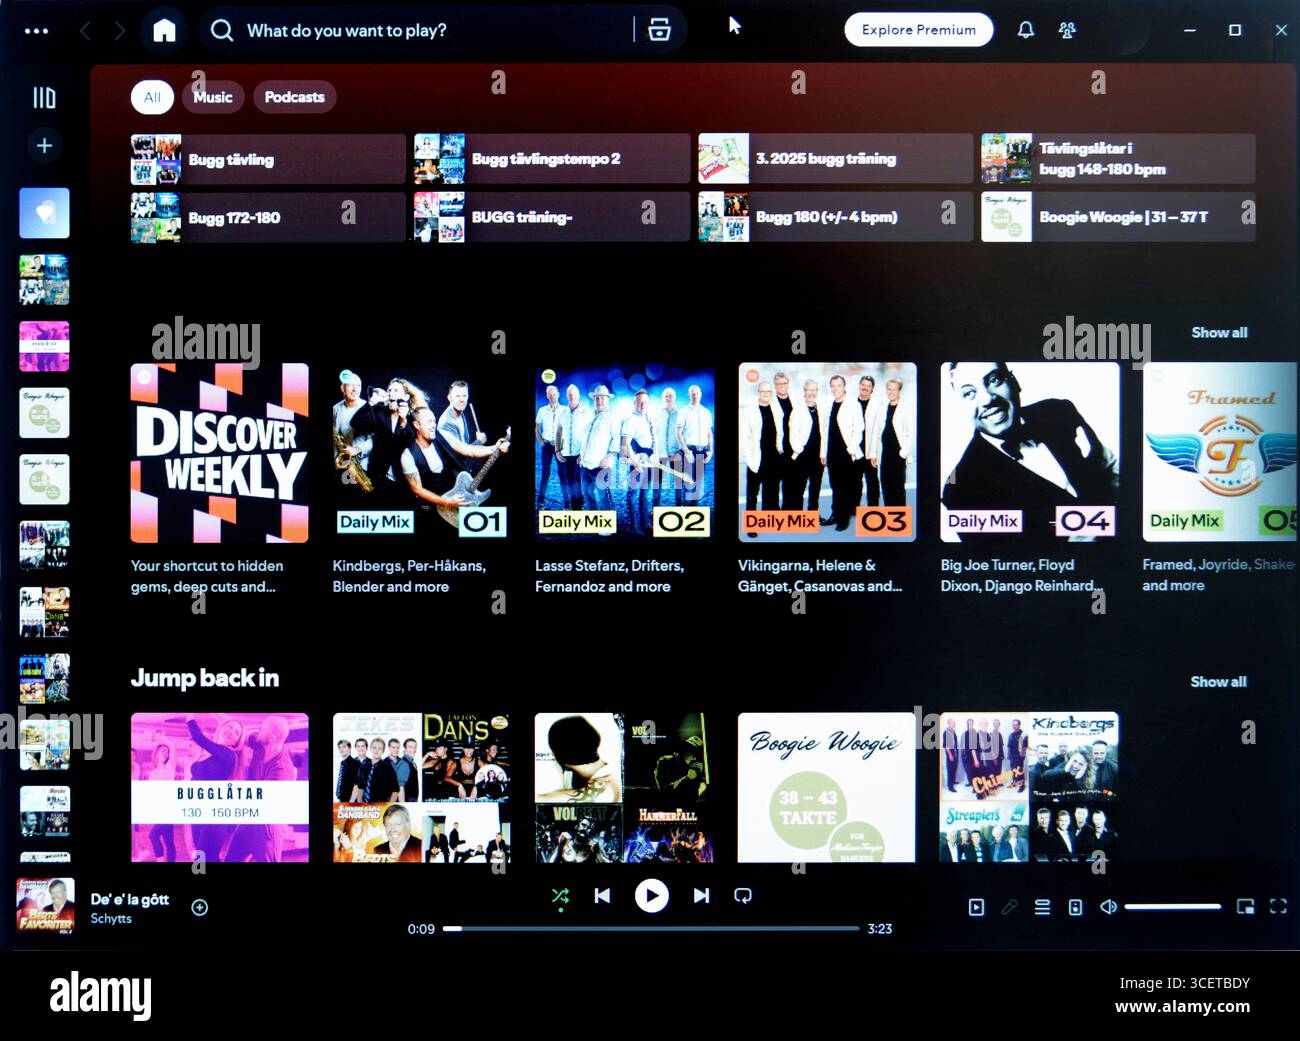Click Explore Premium button
This screenshot has height=1041, width=1300.
[919, 30]
